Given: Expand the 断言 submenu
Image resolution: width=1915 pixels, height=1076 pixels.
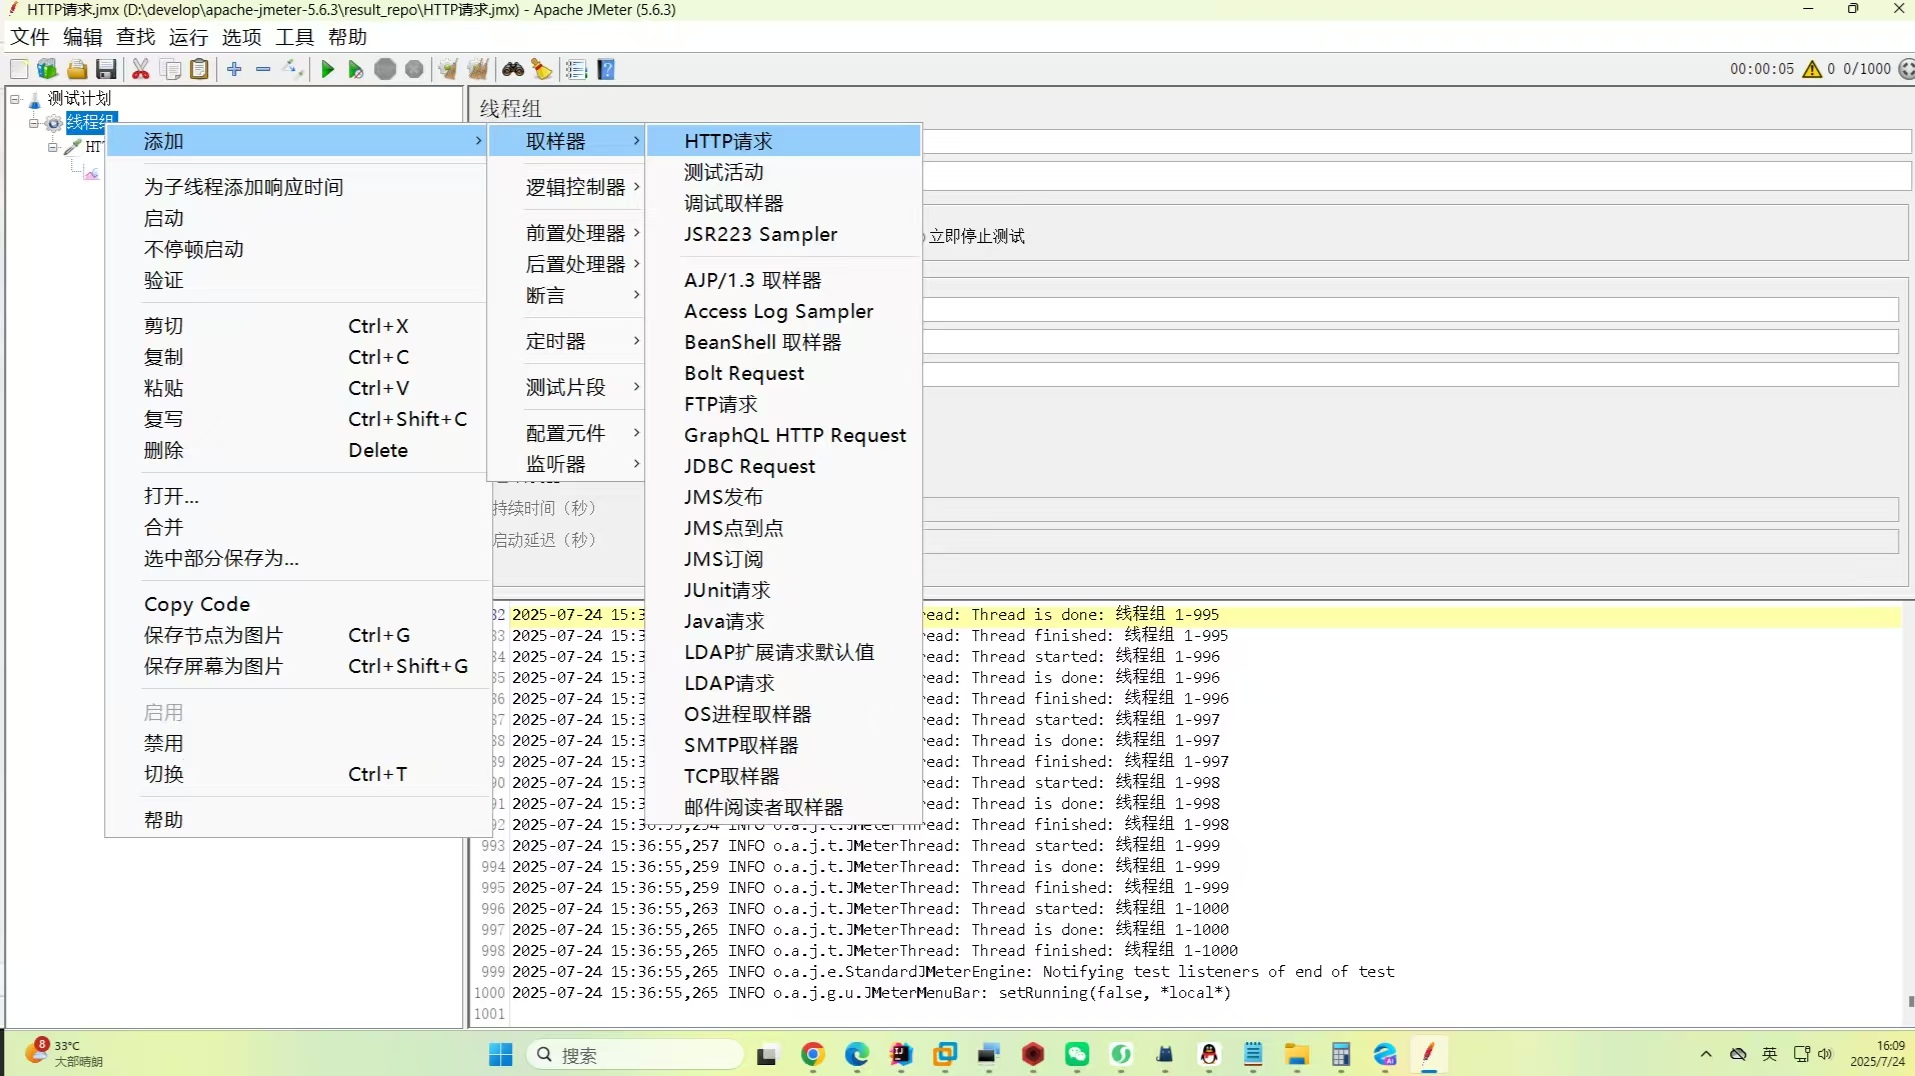Looking at the screenshot, I should pos(566,295).
